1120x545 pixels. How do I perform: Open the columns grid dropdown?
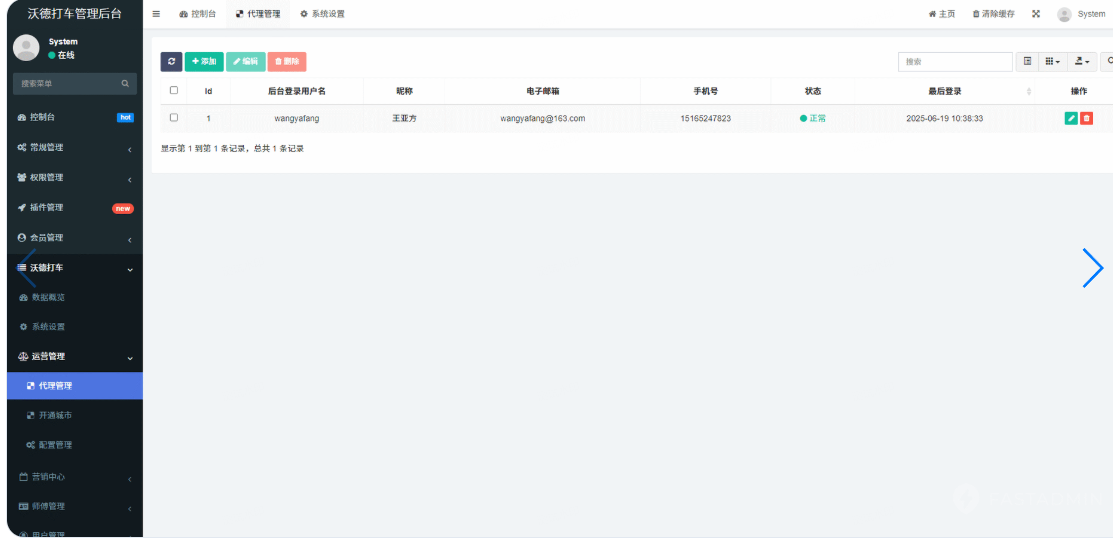[1052, 62]
